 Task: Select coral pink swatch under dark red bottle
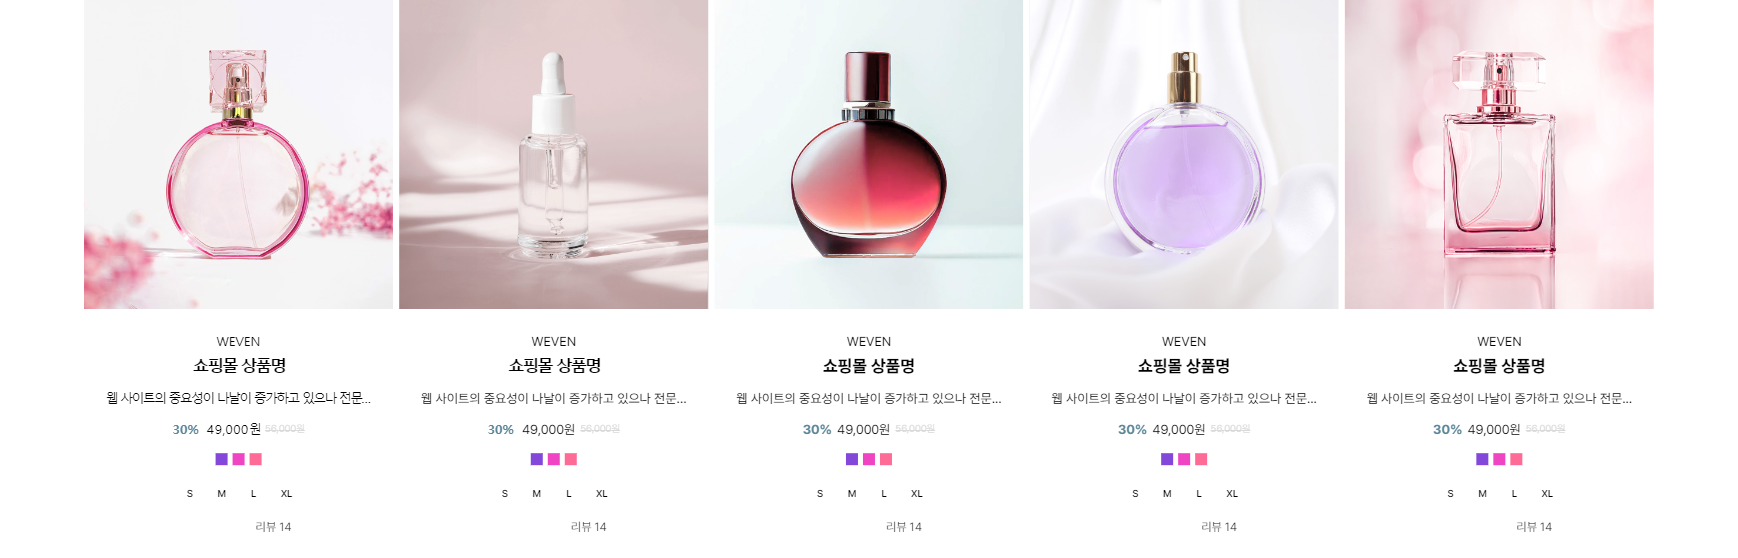pos(886,459)
